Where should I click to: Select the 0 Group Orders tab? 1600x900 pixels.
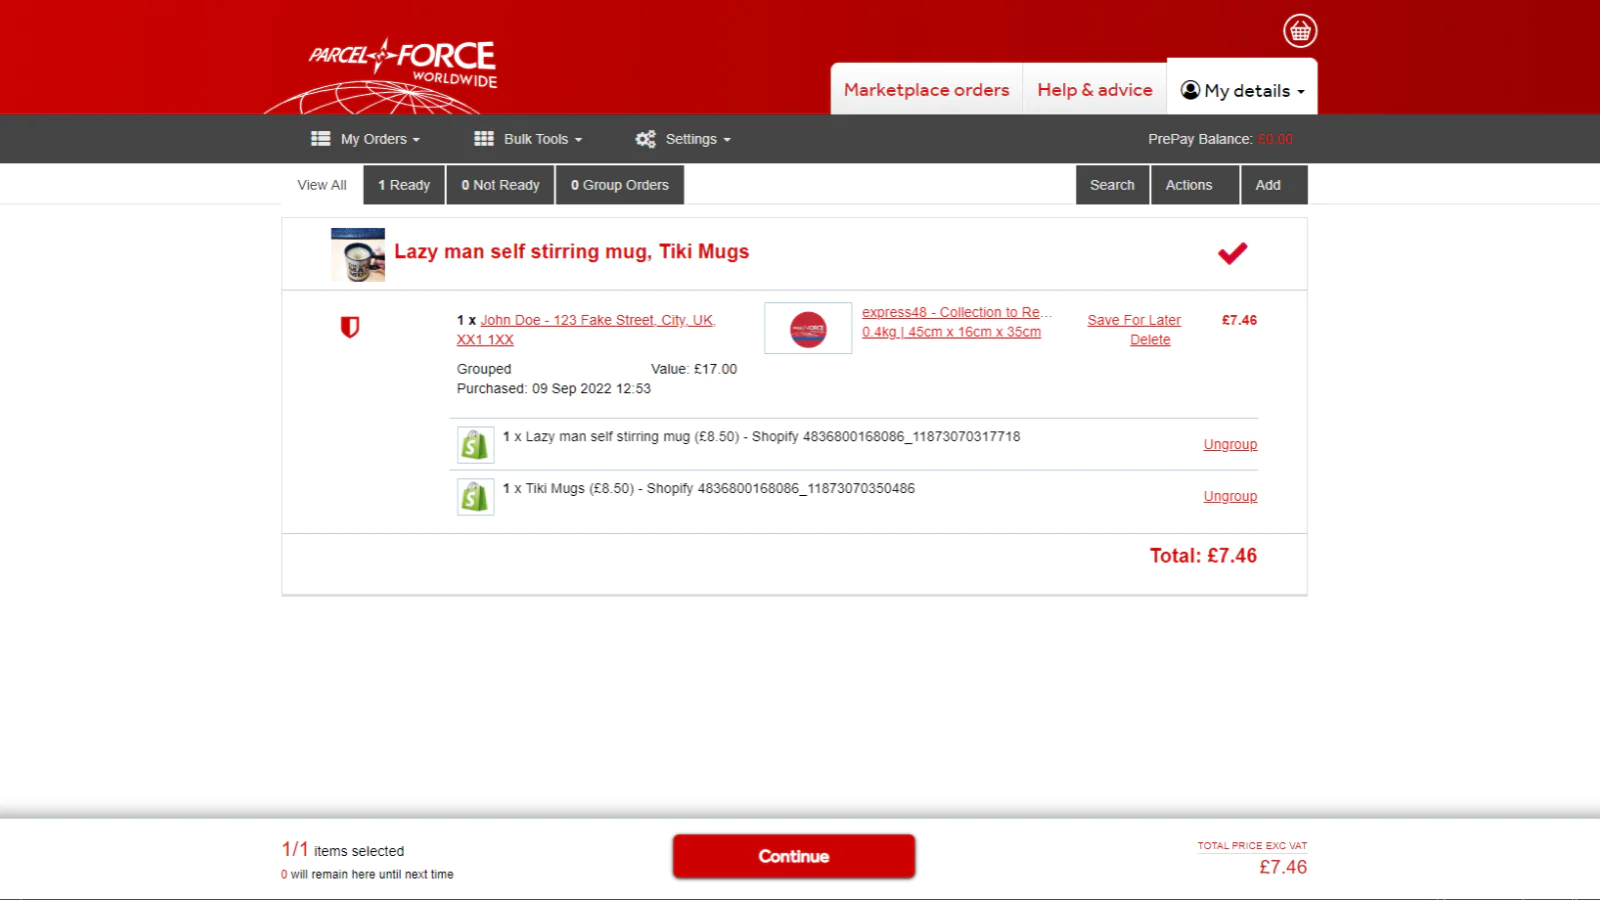[620, 185]
